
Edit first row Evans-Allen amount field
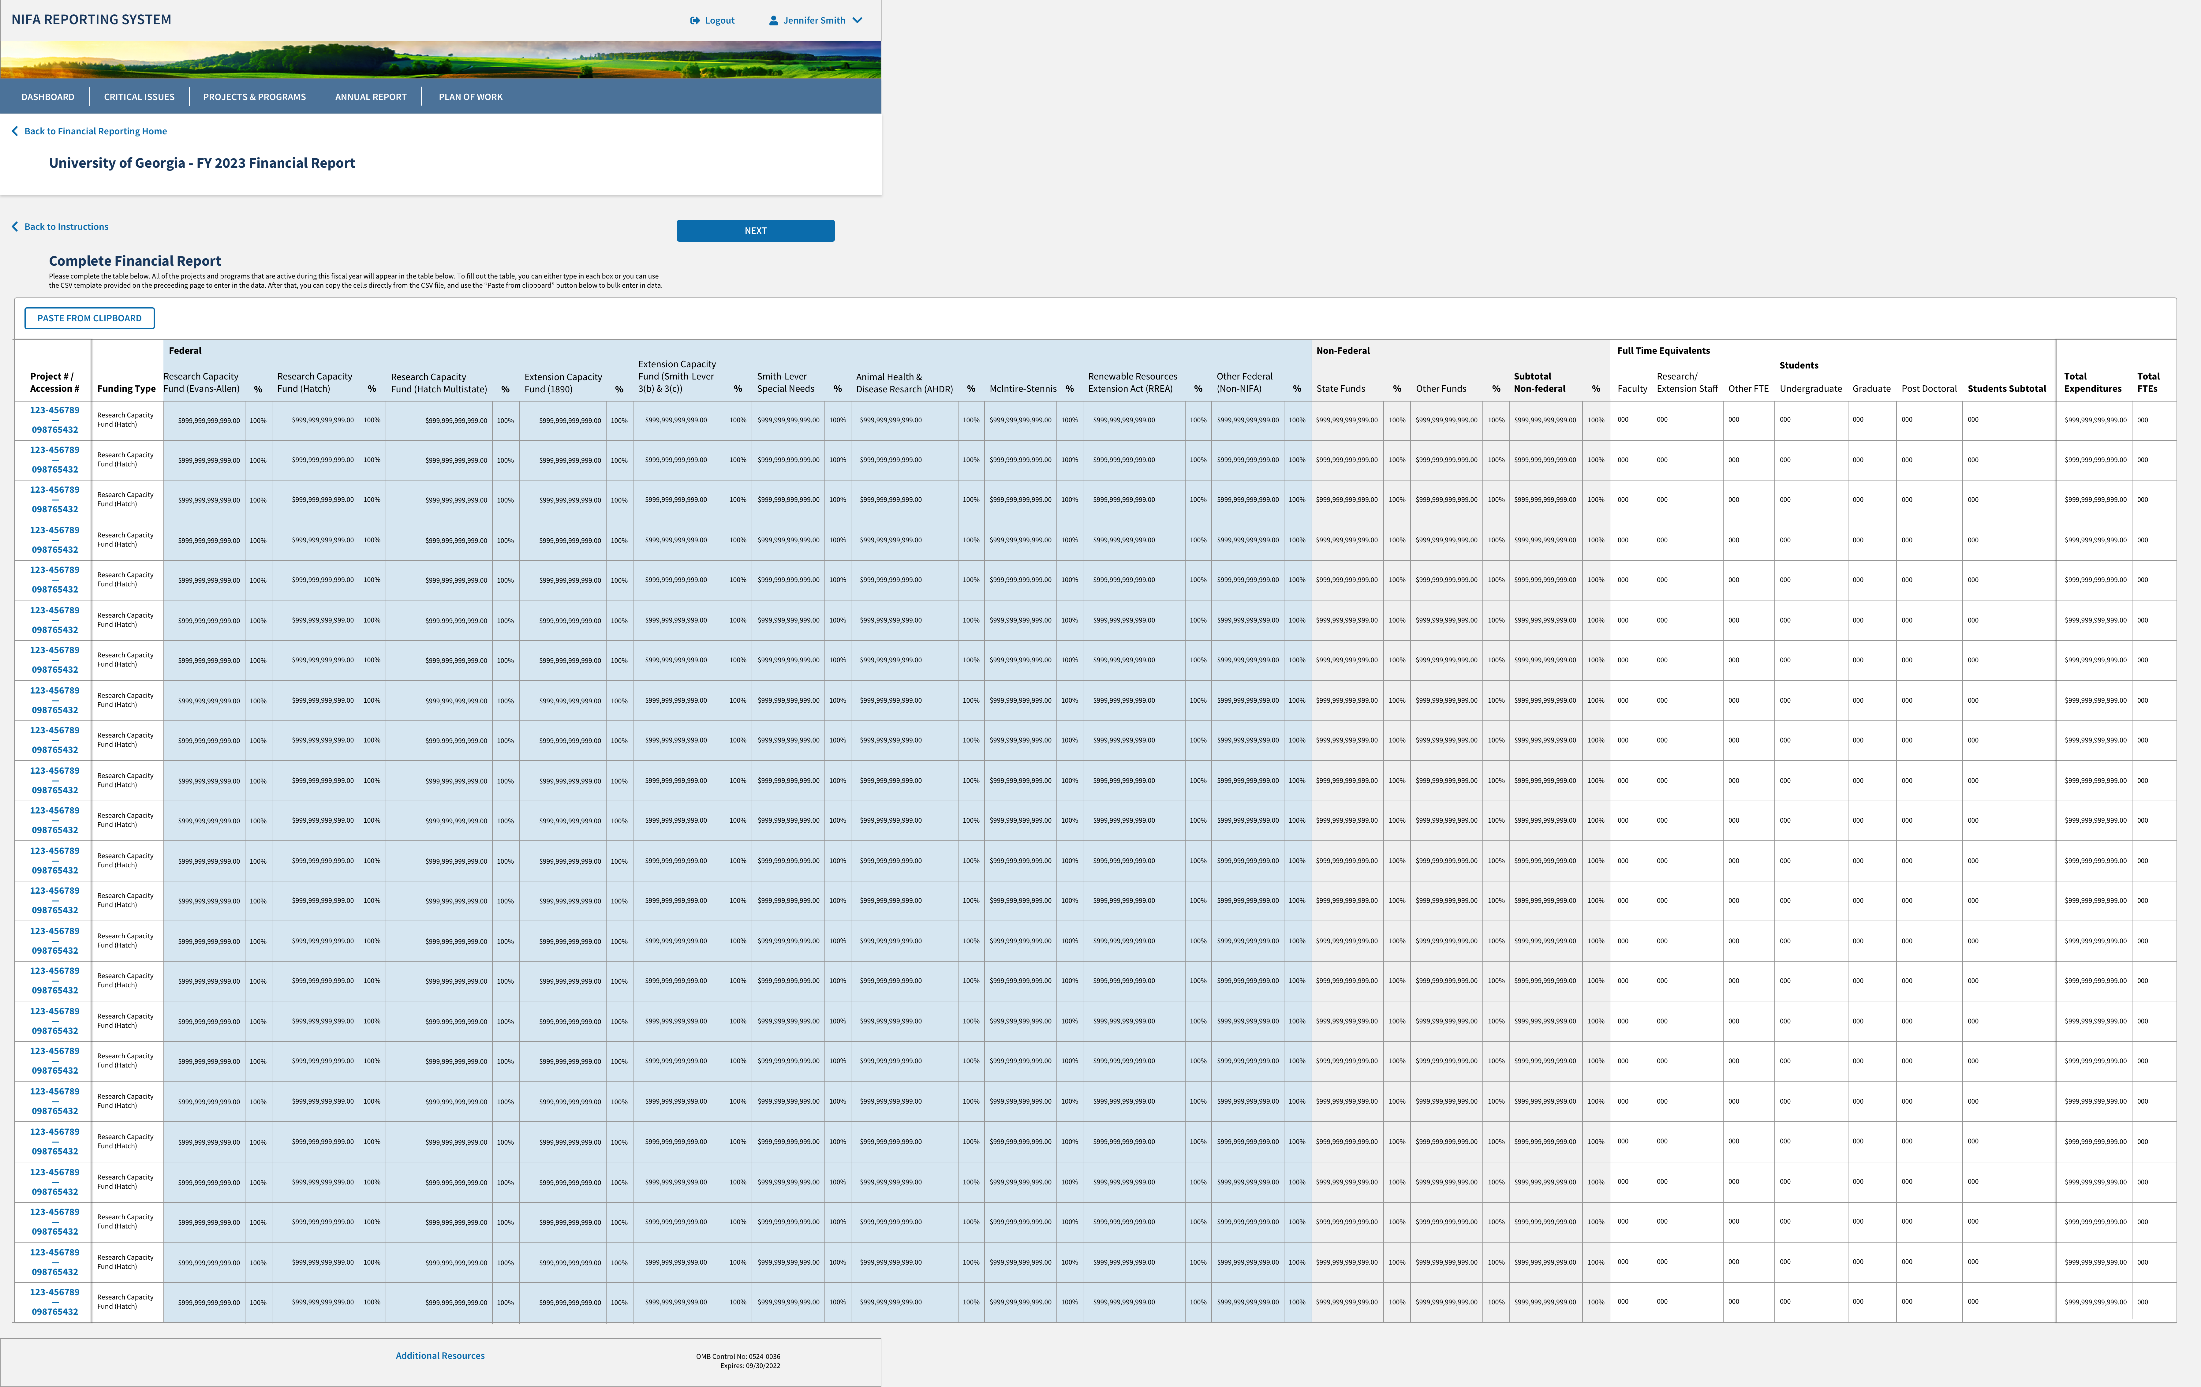point(208,420)
